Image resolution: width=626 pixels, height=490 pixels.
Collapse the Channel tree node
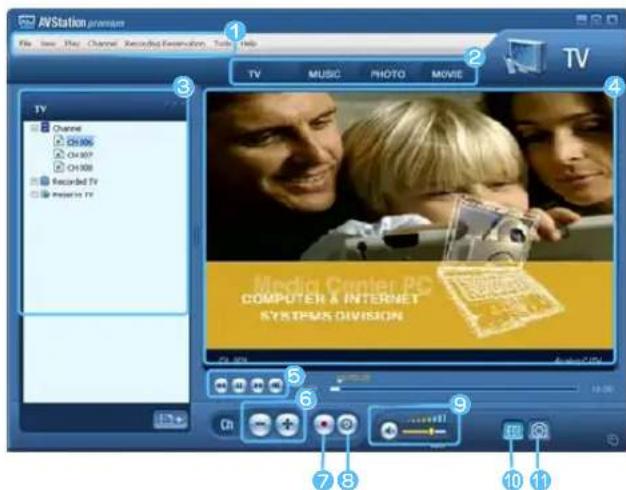pos(35,128)
